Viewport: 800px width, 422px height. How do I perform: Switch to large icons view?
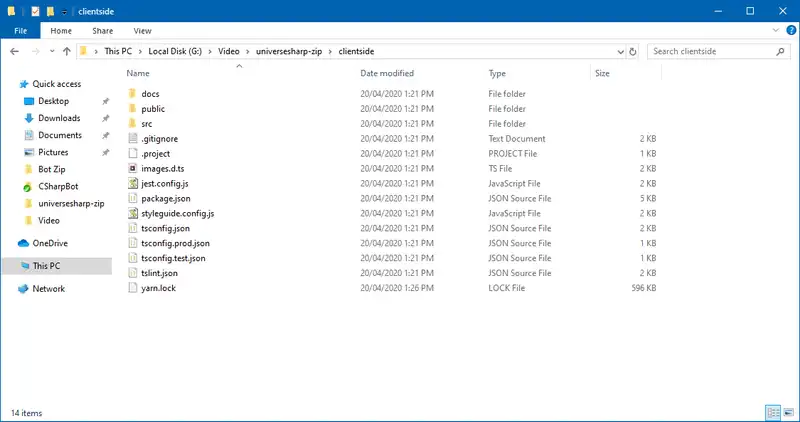[786, 412]
